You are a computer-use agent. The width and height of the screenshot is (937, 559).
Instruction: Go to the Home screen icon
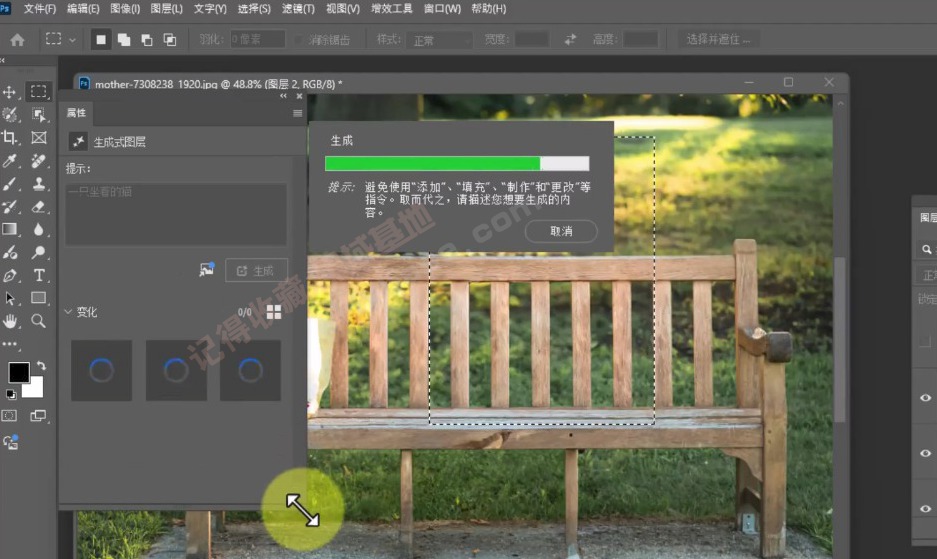pyautogui.click(x=17, y=40)
